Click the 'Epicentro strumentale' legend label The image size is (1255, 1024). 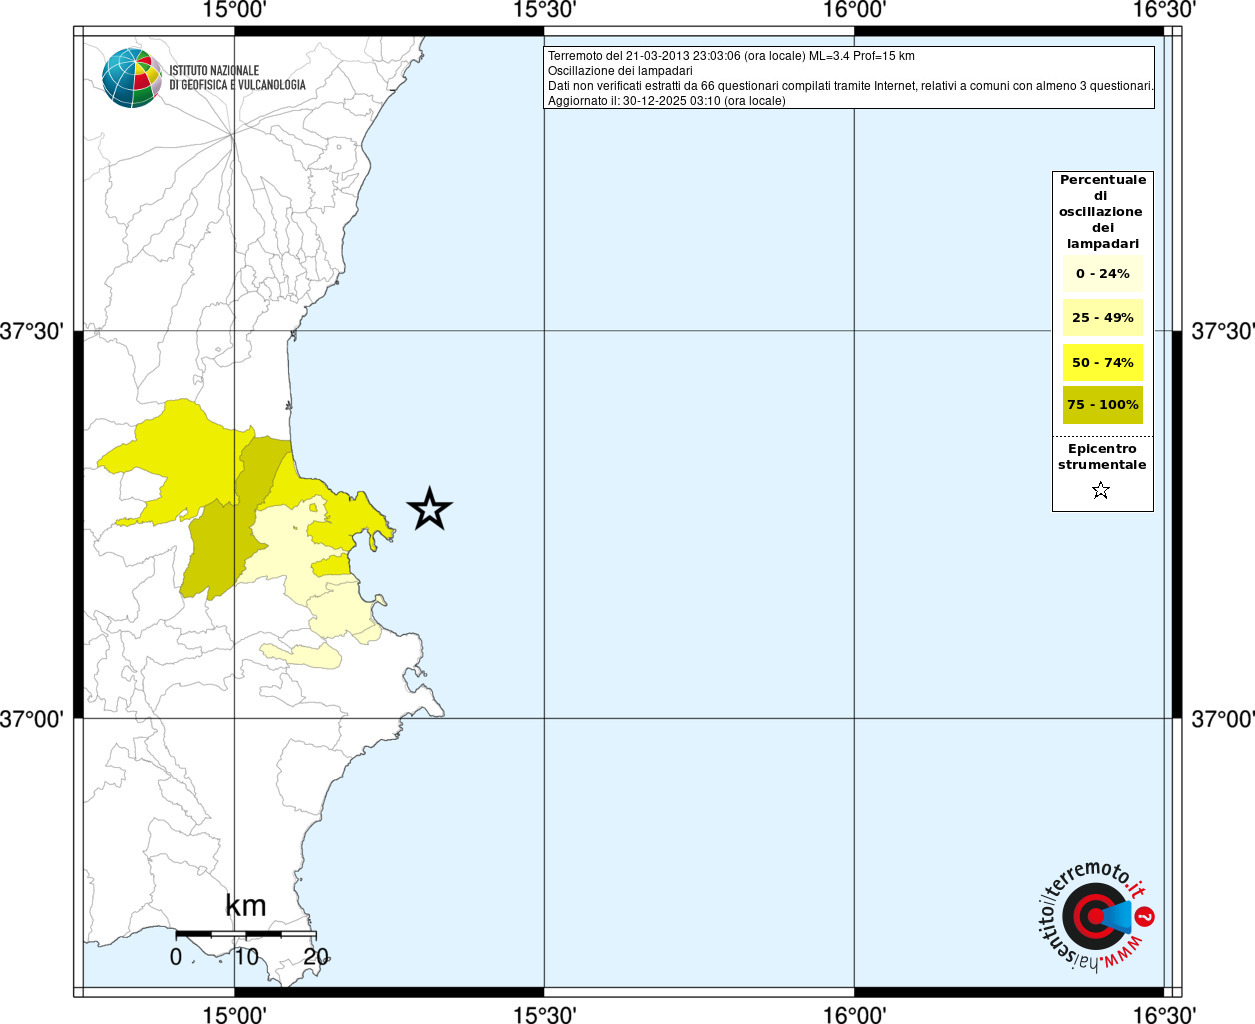tap(1102, 457)
